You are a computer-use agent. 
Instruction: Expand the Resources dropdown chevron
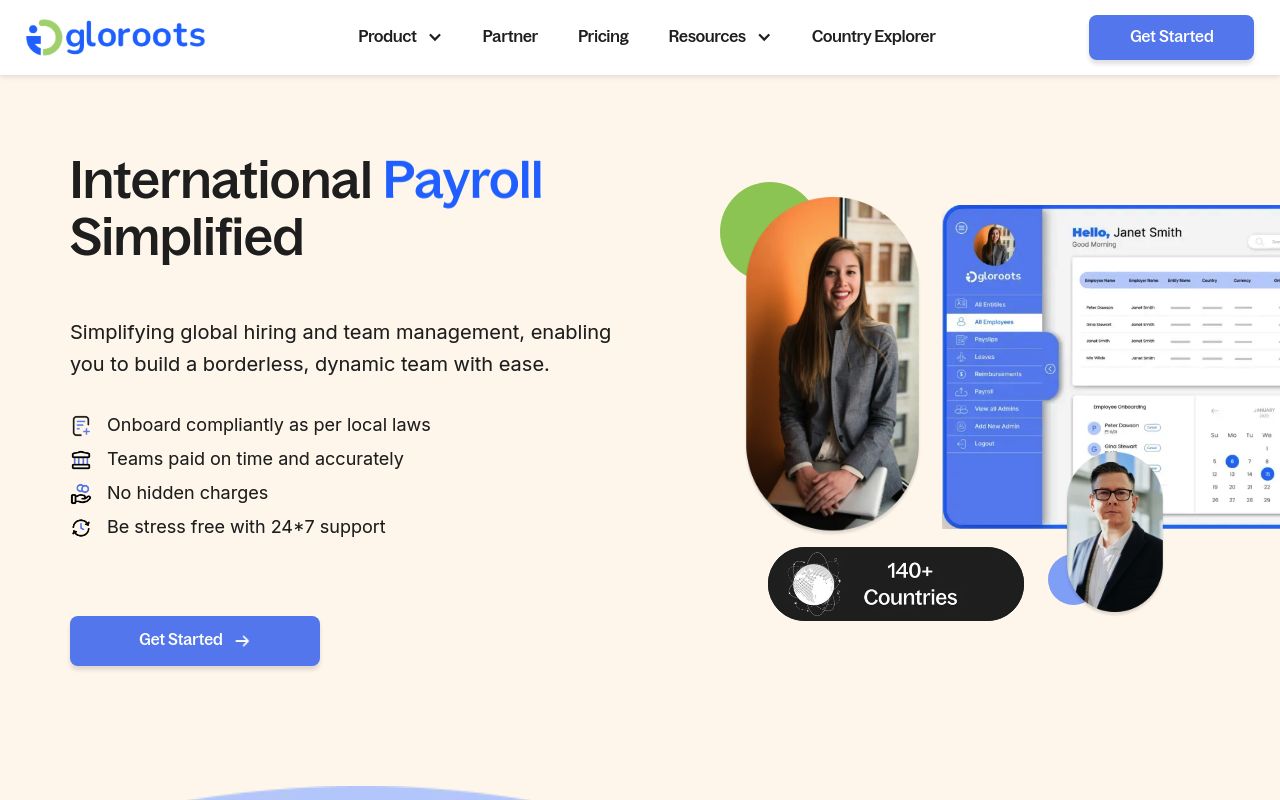coord(764,37)
